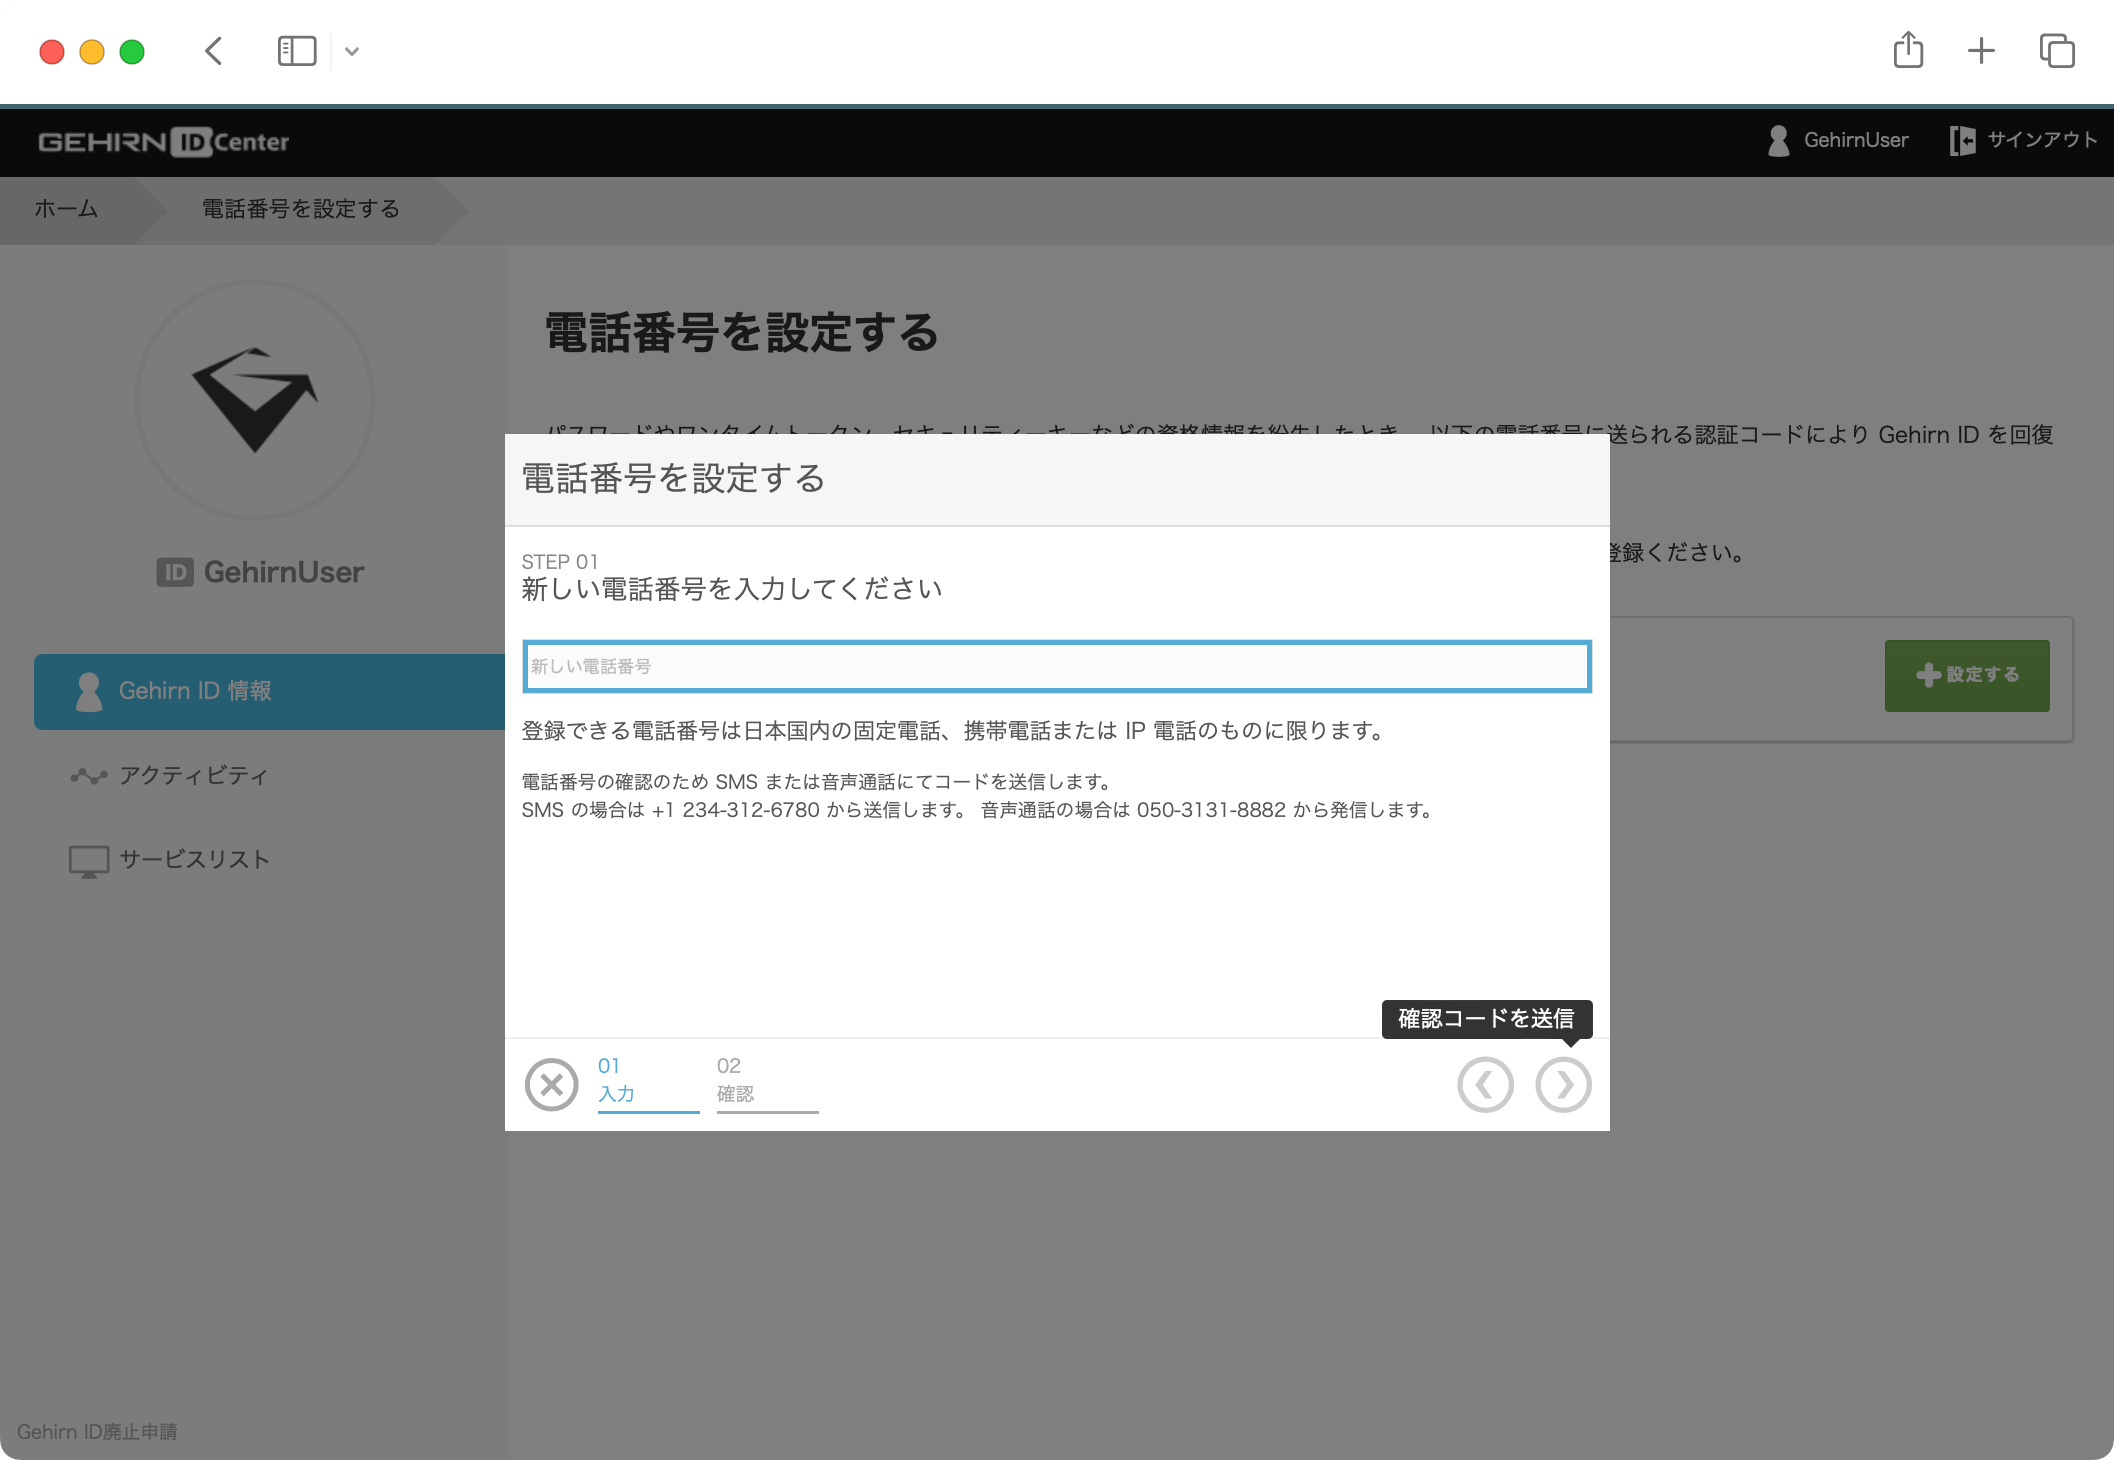Show the tab overview icon
2114x1460 pixels.
(x=2057, y=51)
